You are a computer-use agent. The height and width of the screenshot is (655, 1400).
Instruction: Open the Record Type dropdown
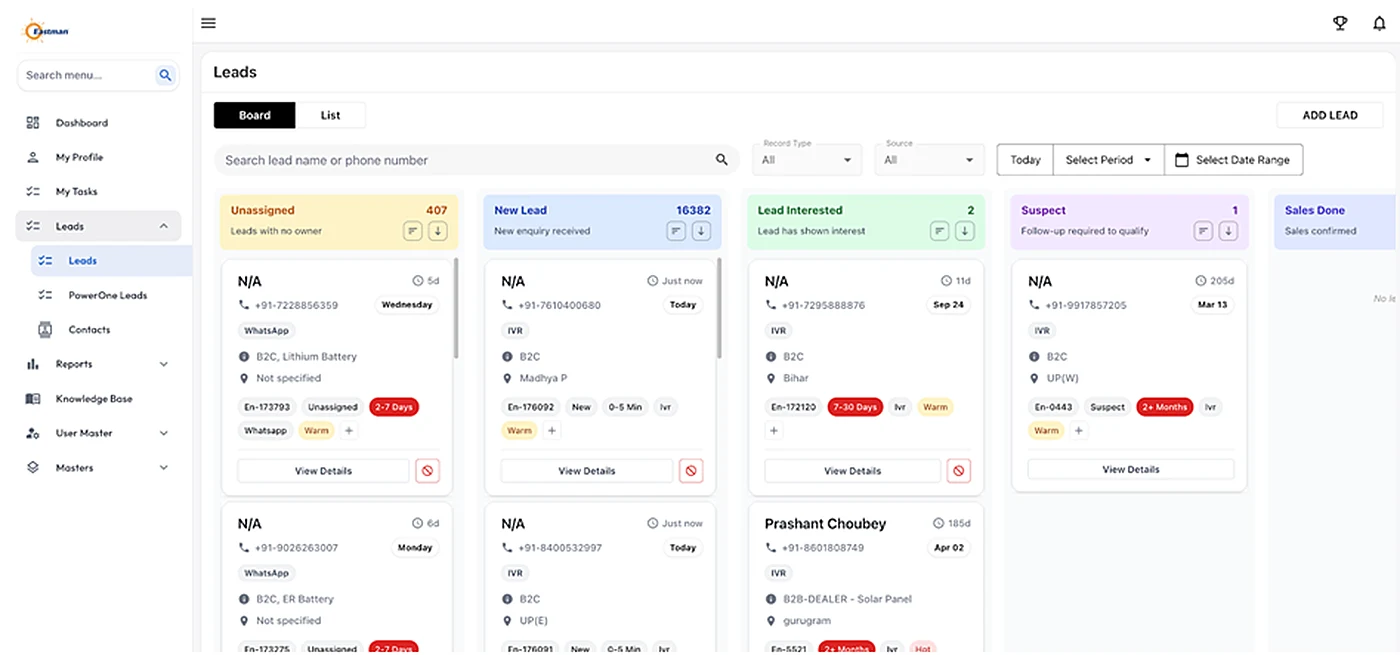[x=808, y=160]
